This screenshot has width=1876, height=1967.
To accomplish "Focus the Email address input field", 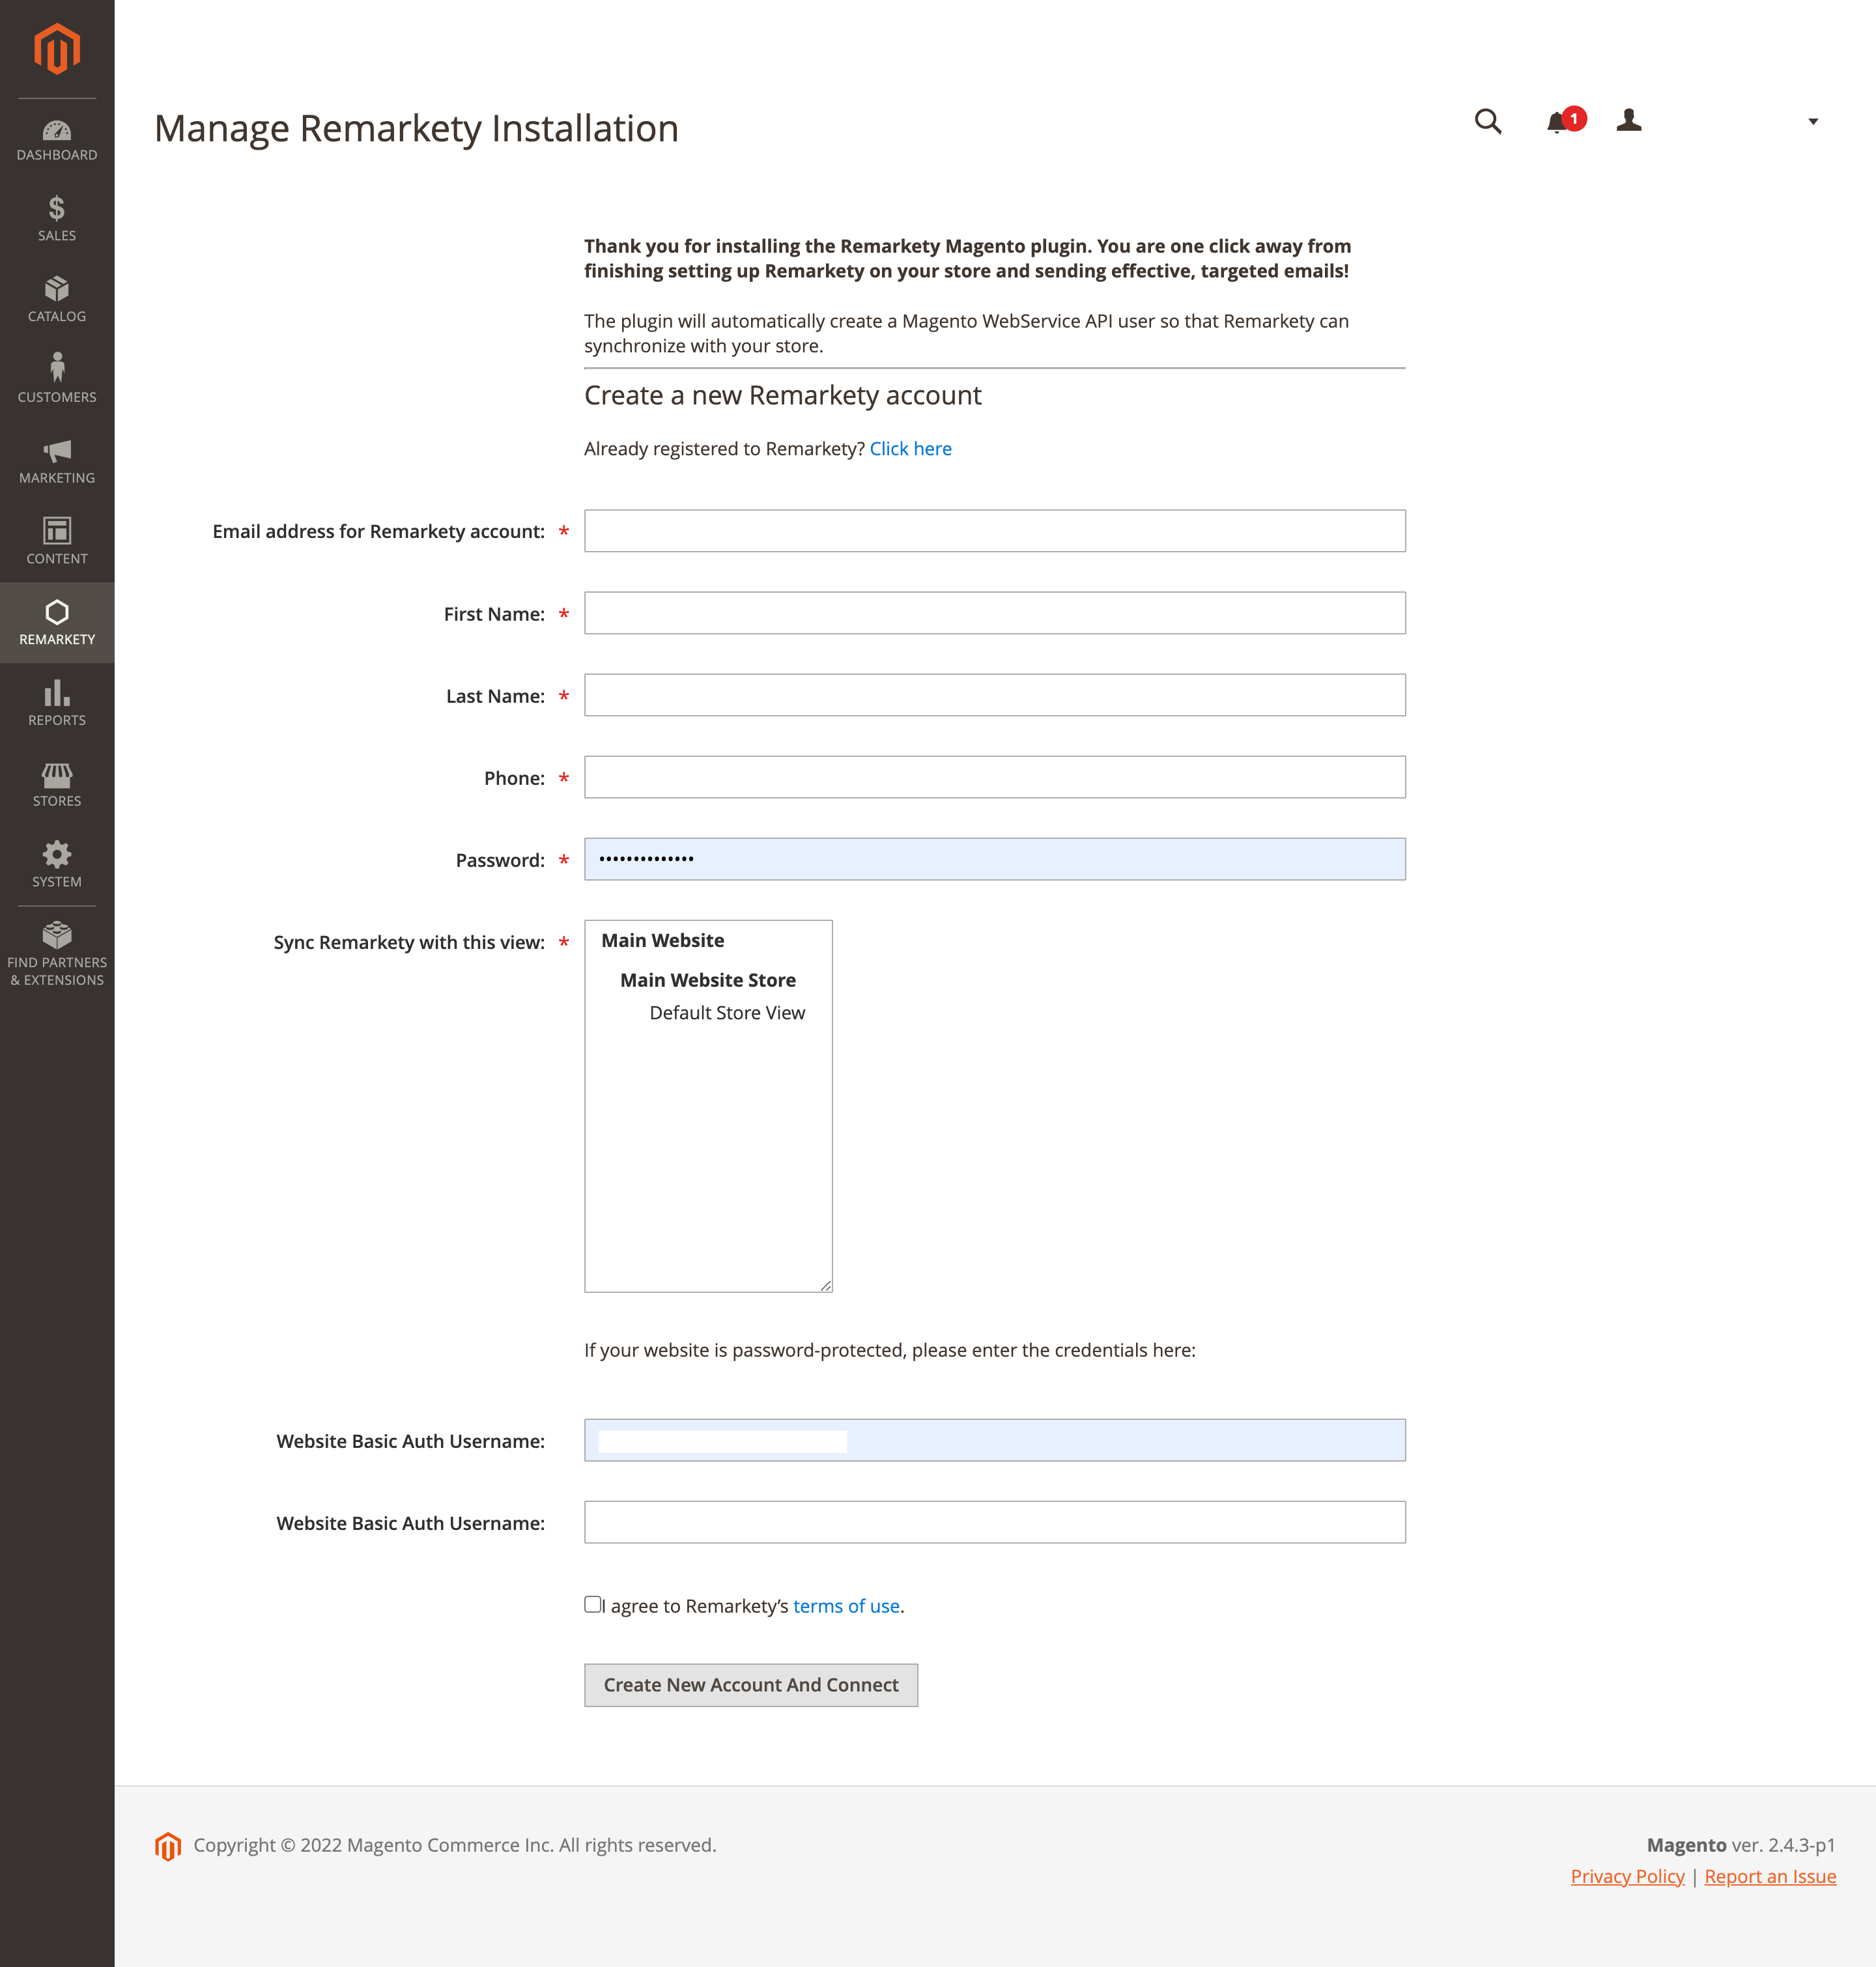I will 995,531.
